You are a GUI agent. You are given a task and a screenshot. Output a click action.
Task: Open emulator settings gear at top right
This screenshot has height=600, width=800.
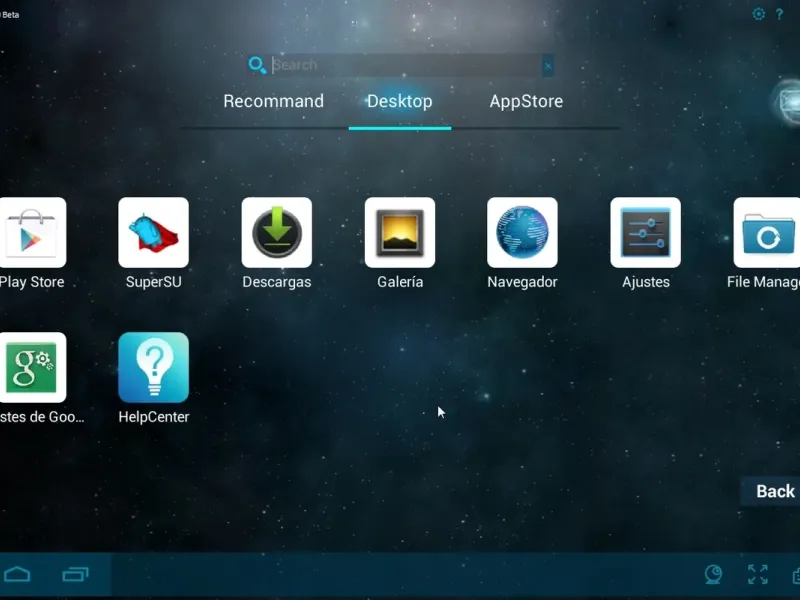759,14
